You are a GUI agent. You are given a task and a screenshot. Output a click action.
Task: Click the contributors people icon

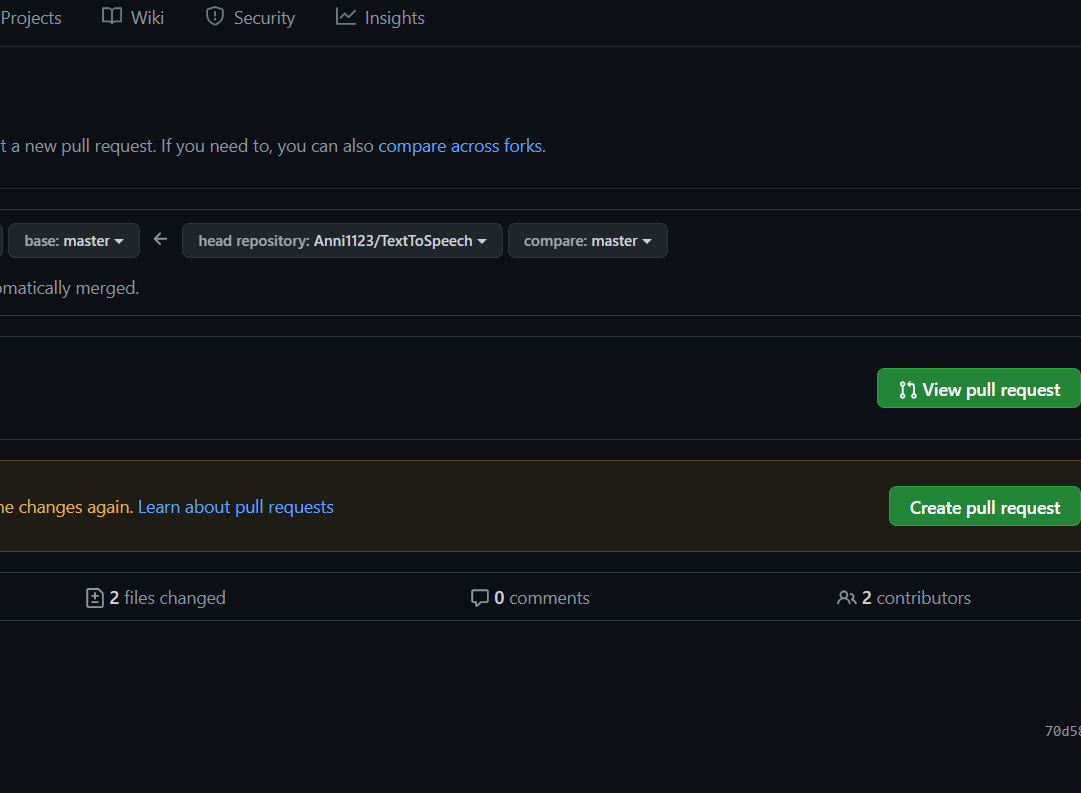tap(847, 598)
